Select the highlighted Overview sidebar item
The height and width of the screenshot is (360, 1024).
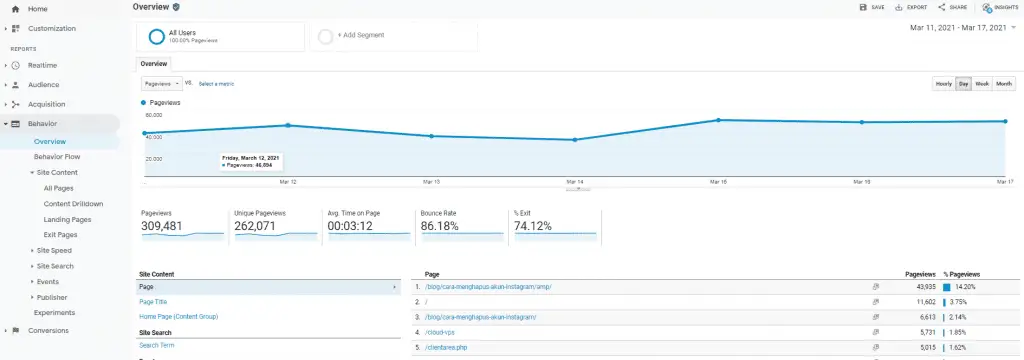tap(50, 141)
